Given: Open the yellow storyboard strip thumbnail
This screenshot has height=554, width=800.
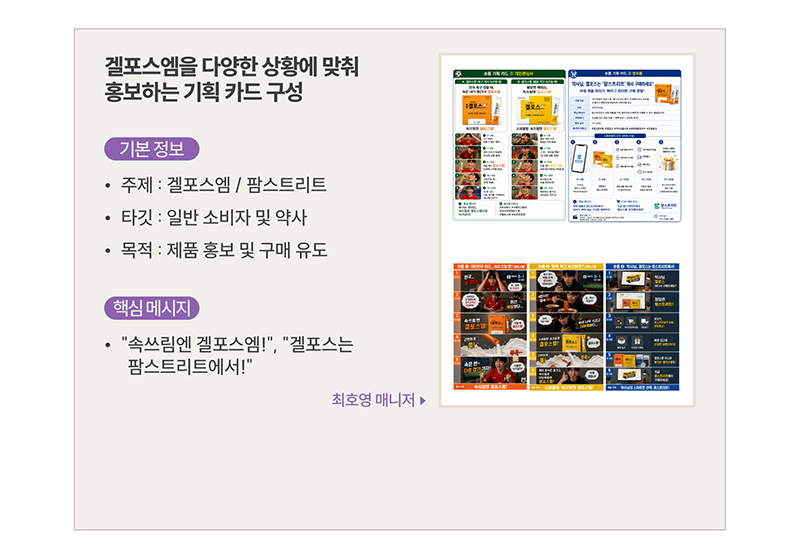Looking at the screenshot, I should (566, 327).
